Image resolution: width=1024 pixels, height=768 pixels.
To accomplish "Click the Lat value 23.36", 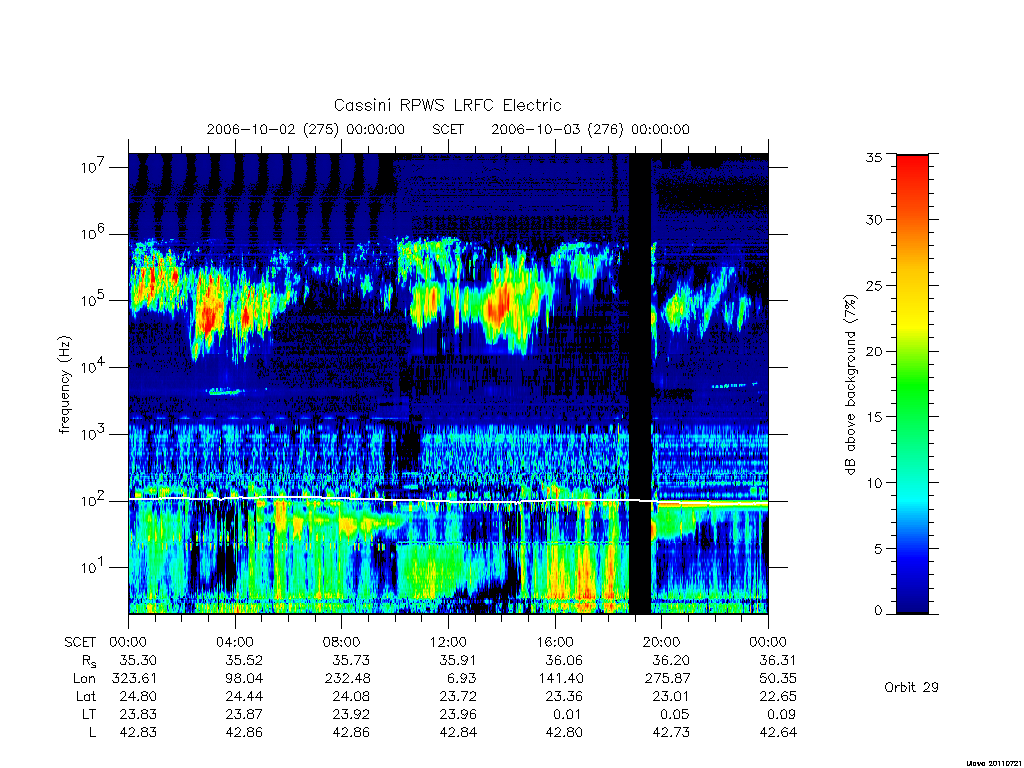I will (x=564, y=696).
